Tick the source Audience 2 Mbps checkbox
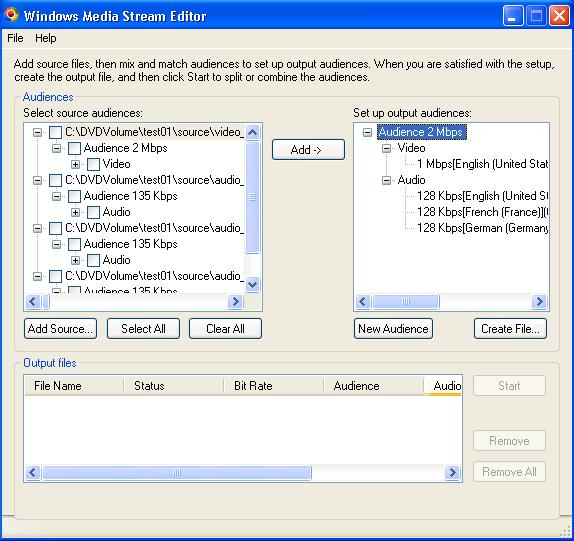The width and height of the screenshot is (574, 541). click(74, 148)
